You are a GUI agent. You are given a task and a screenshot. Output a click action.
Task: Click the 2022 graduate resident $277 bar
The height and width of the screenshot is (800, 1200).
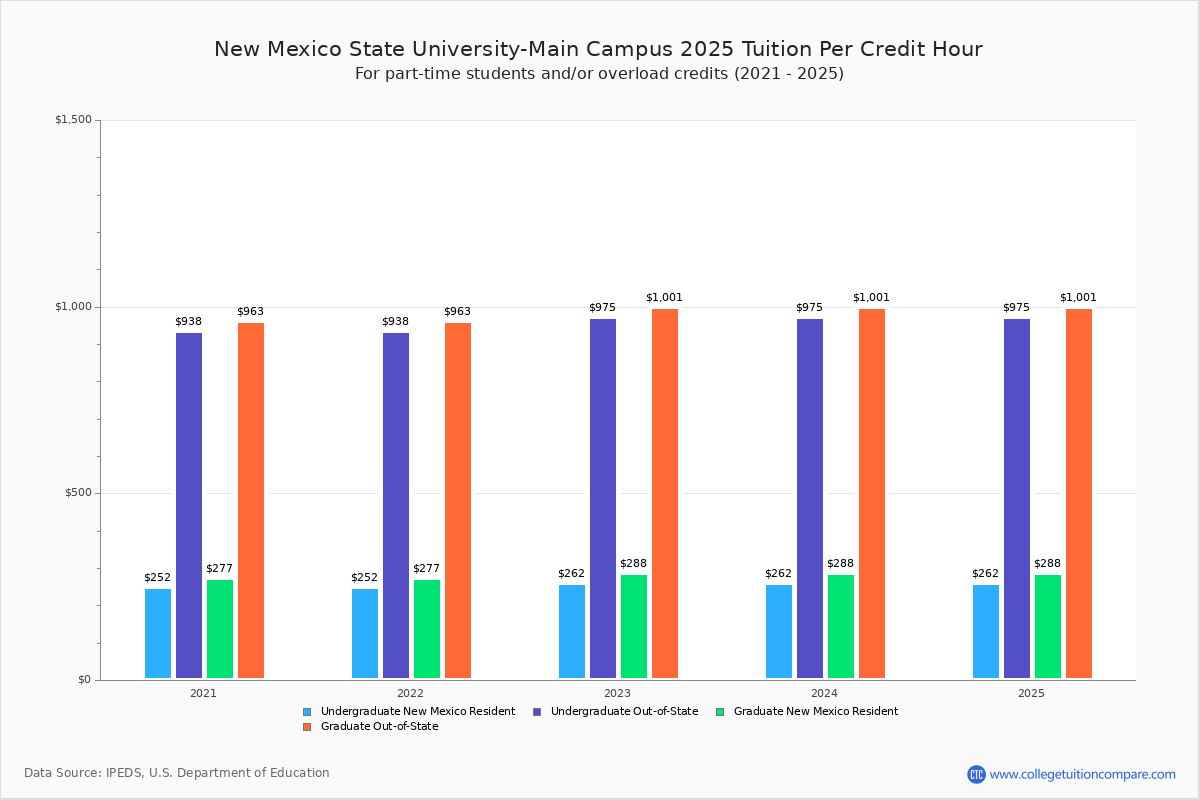click(x=427, y=628)
